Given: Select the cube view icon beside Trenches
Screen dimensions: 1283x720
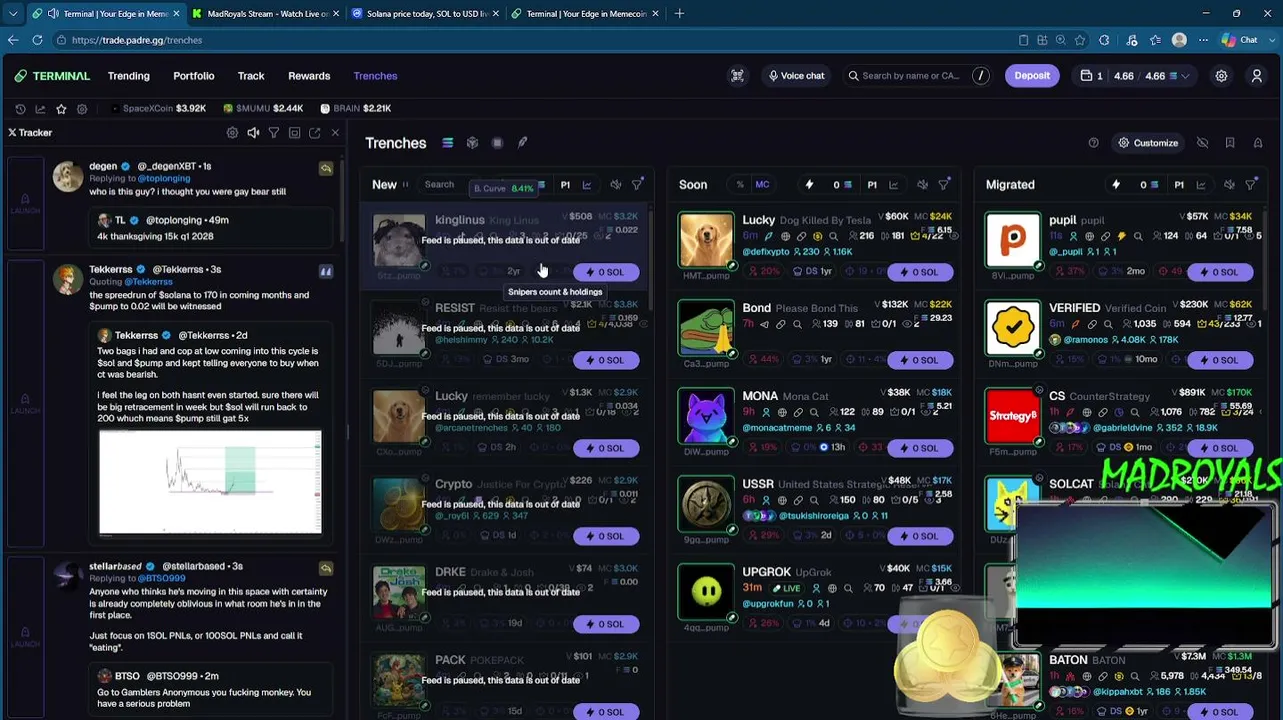Looking at the screenshot, I should [x=472, y=143].
